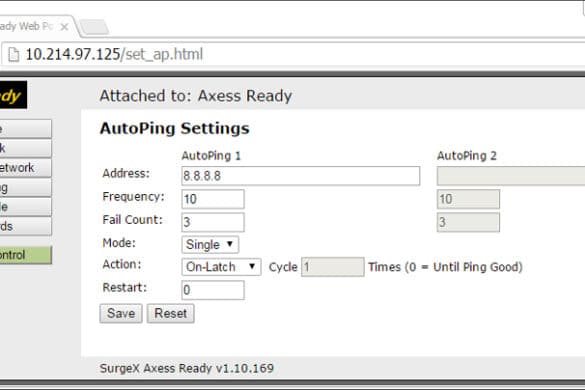Viewport: 585px width, 390px height.
Task: Click the 'AutoPing 1' column label
Action: pos(211,156)
